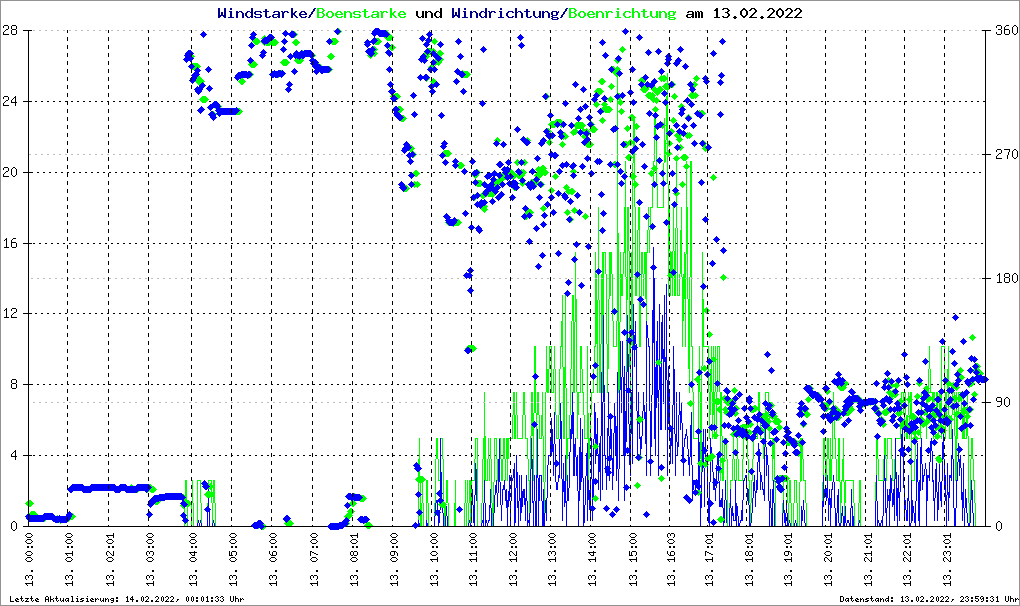Select the 08:01 time axis label
This screenshot has height=606, width=1020.
pyautogui.click(x=350, y=558)
